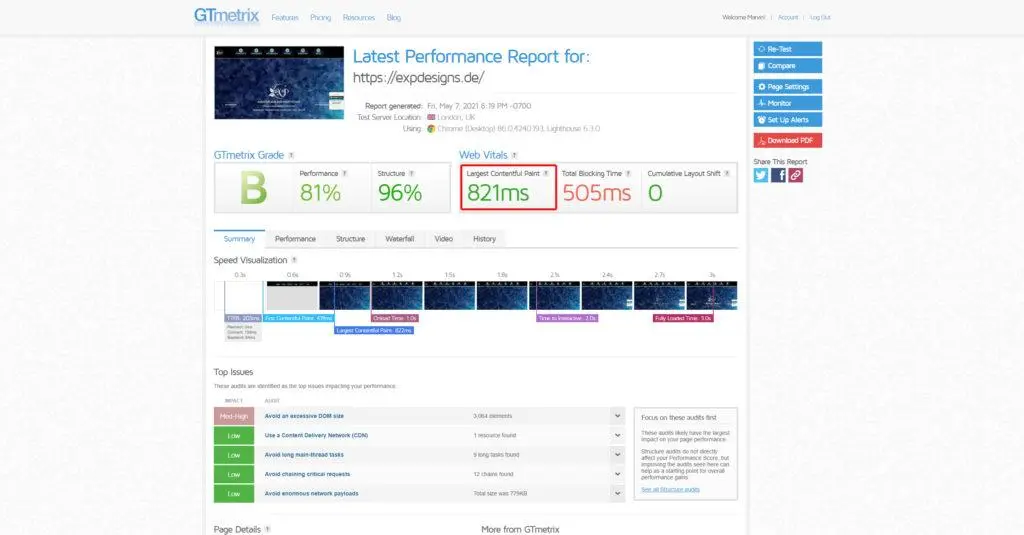Share report on Facebook
The height and width of the screenshot is (535, 1024).
pyautogui.click(x=778, y=175)
